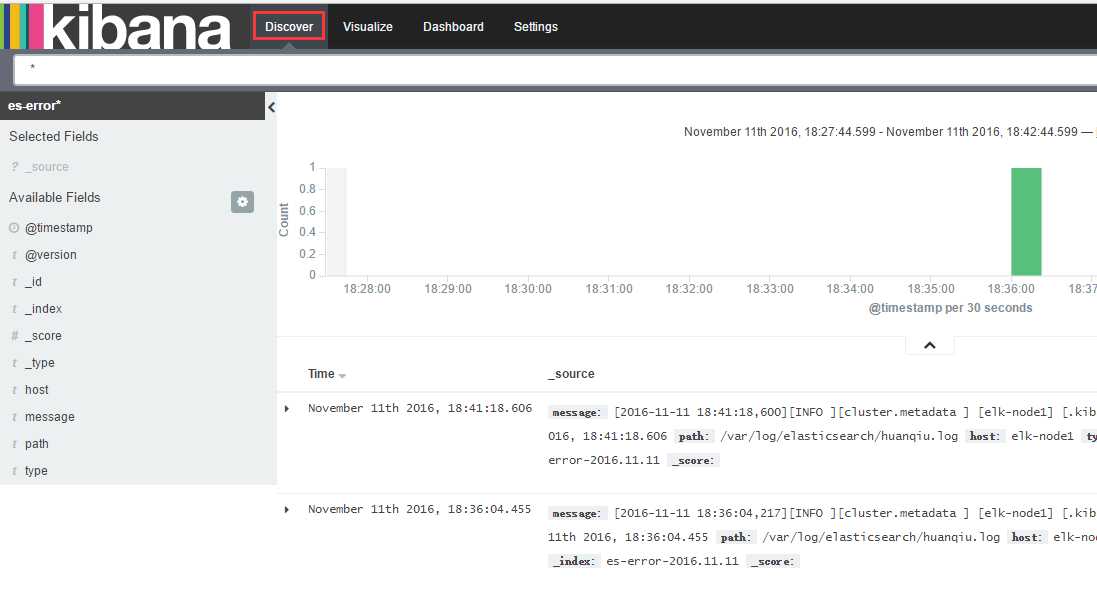
Task: Click the number icon beside _score
Action: 14,336
